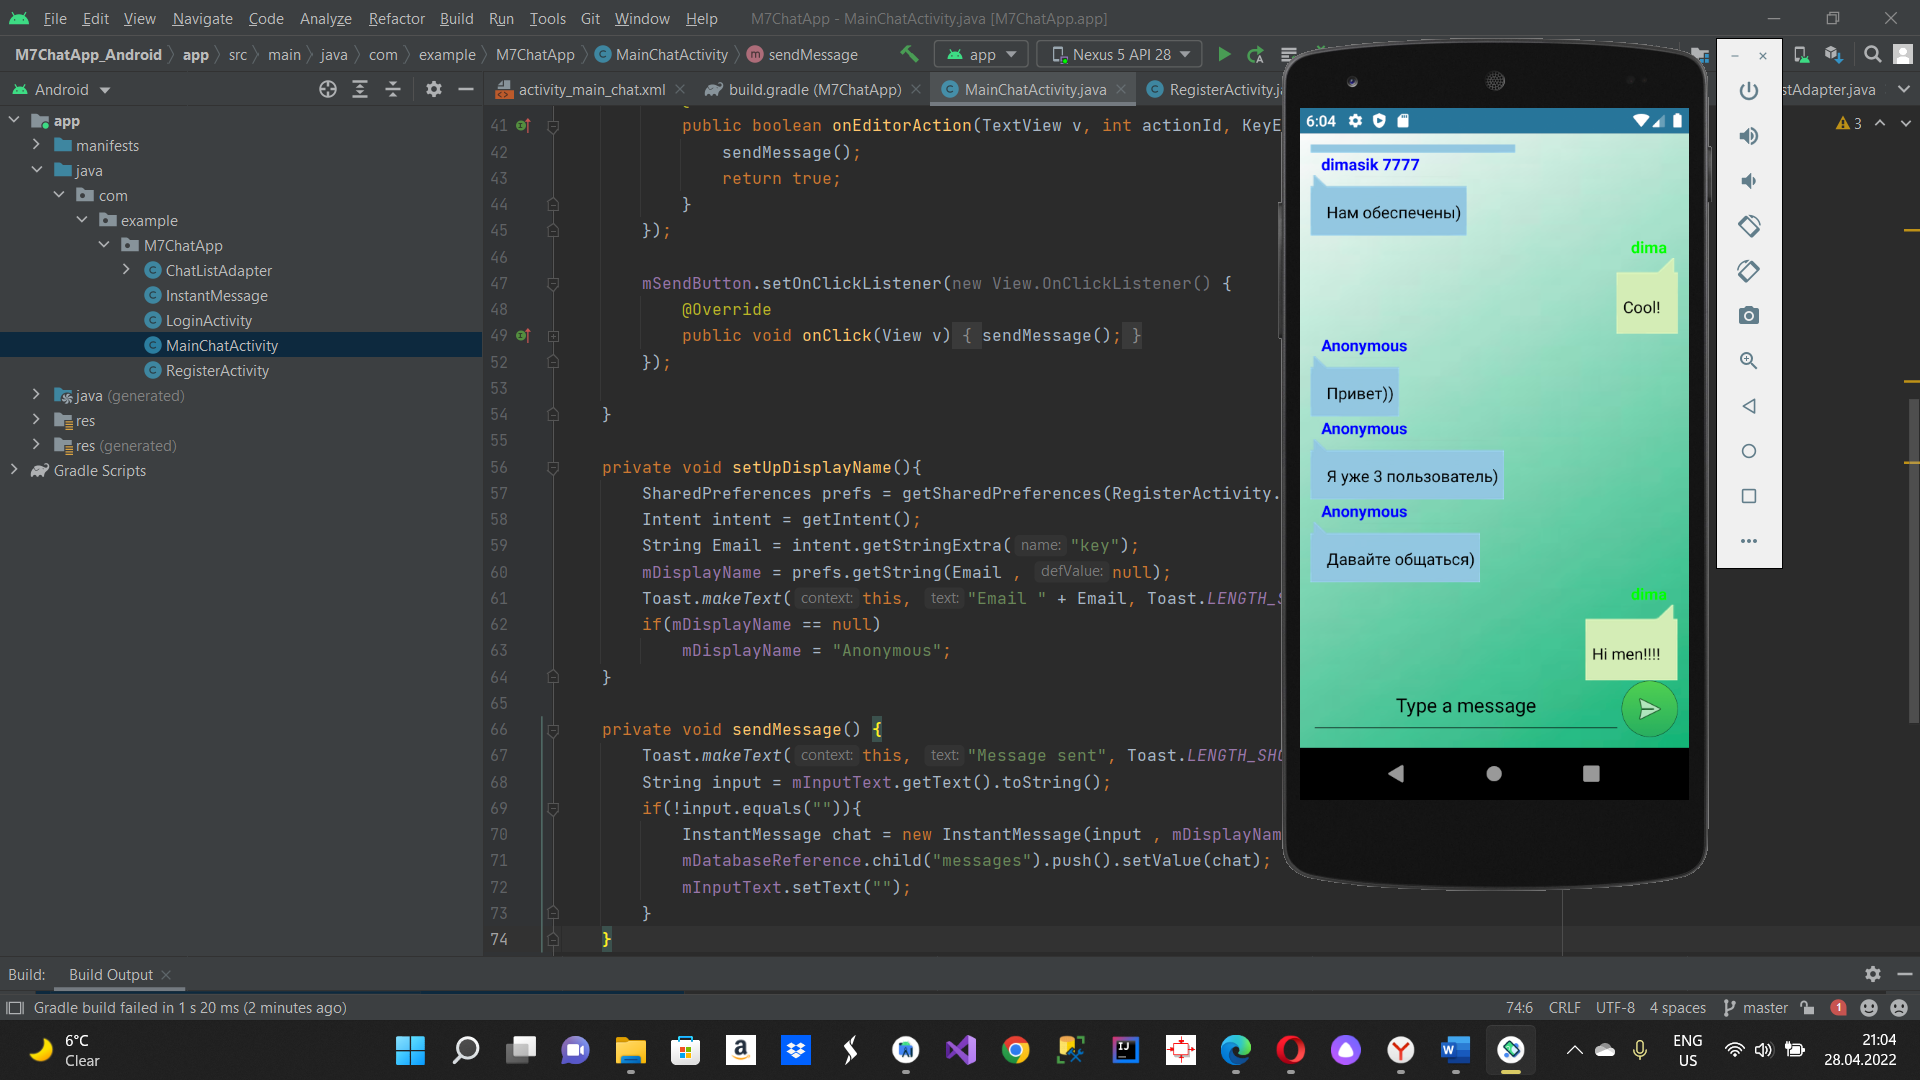This screenshot has height=1080, width=1920.
Task: Select the Build Output tab
Action: click(x=111, y=974)
